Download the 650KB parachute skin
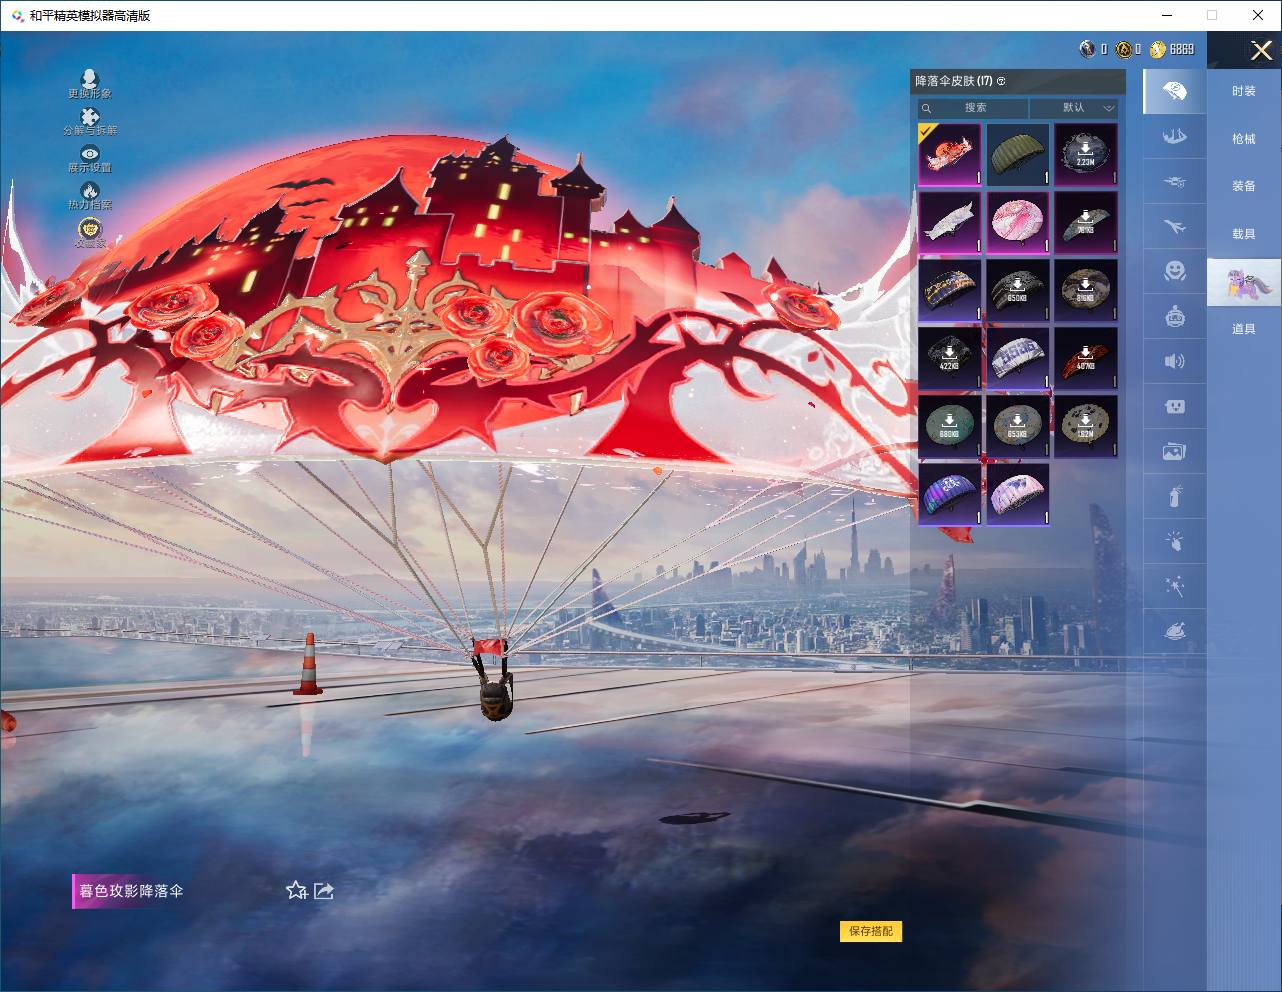Viewport: 1282px width, 992px height. [x=1017, y=290]
